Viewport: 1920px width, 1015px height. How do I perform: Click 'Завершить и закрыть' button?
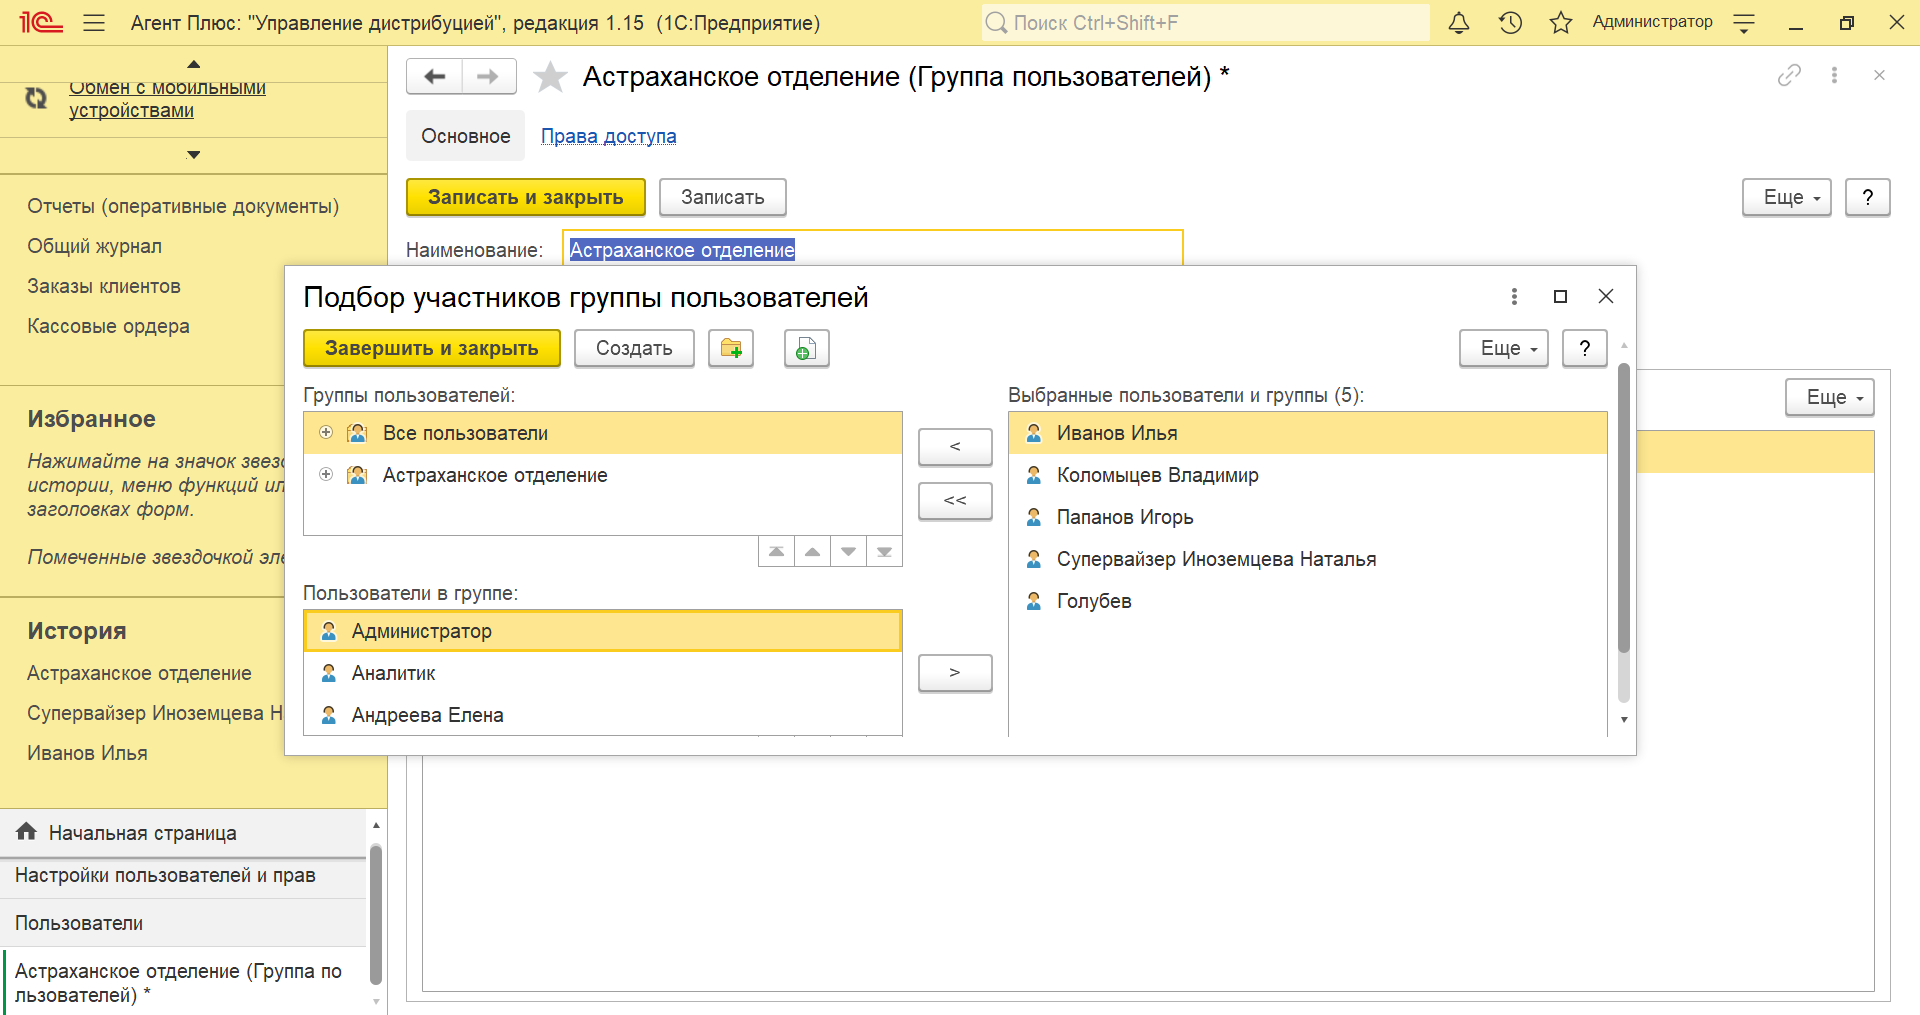click(x=431, y=348)
